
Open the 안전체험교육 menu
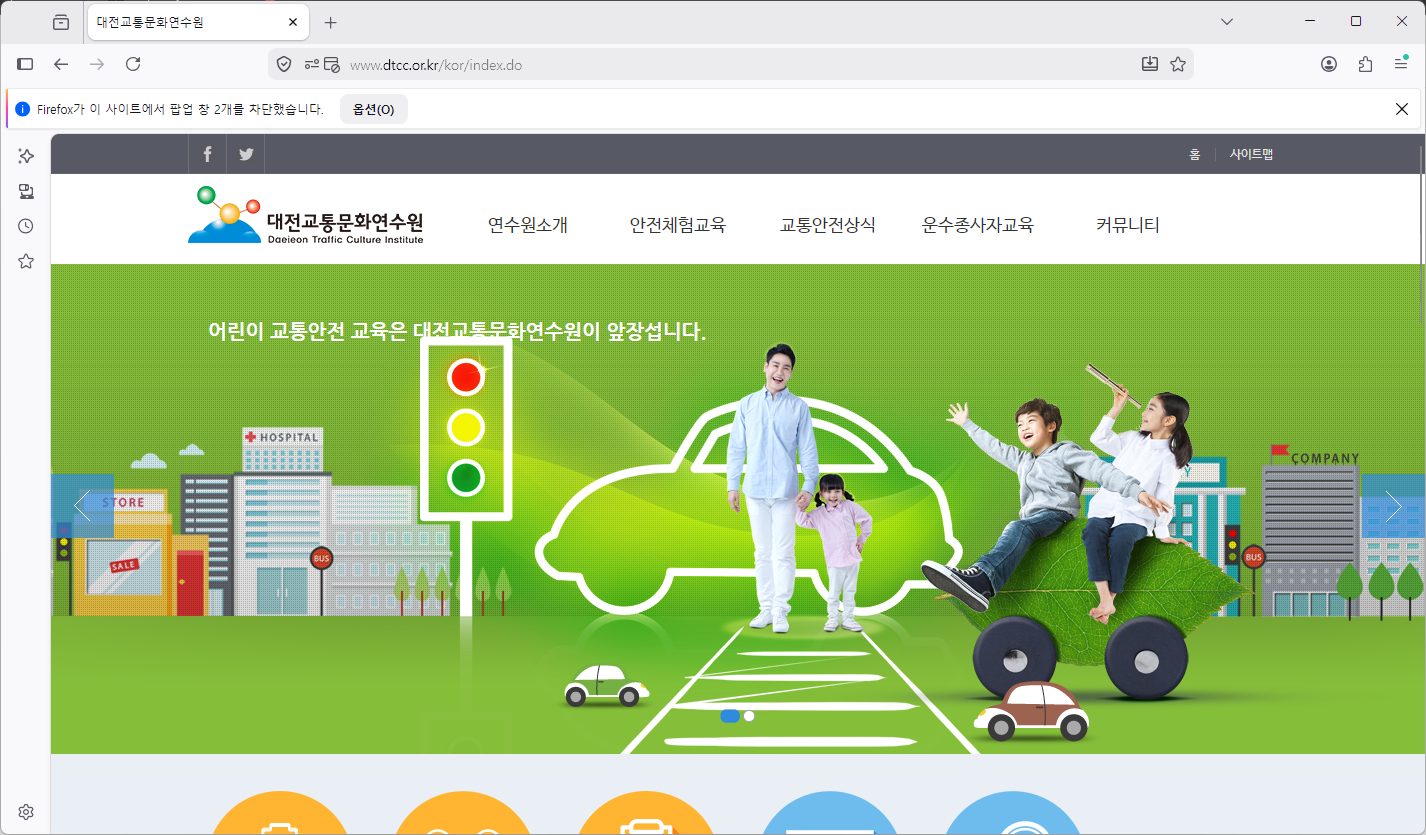click(x=677, y=226)
